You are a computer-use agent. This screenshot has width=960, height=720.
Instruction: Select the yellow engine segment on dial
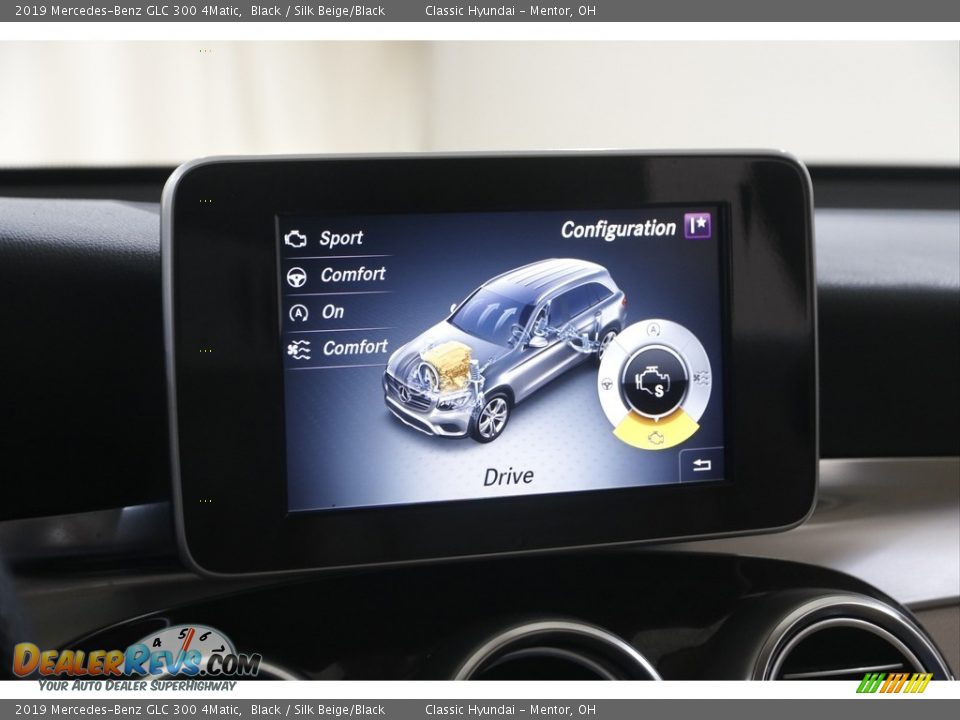pos(655,432)
